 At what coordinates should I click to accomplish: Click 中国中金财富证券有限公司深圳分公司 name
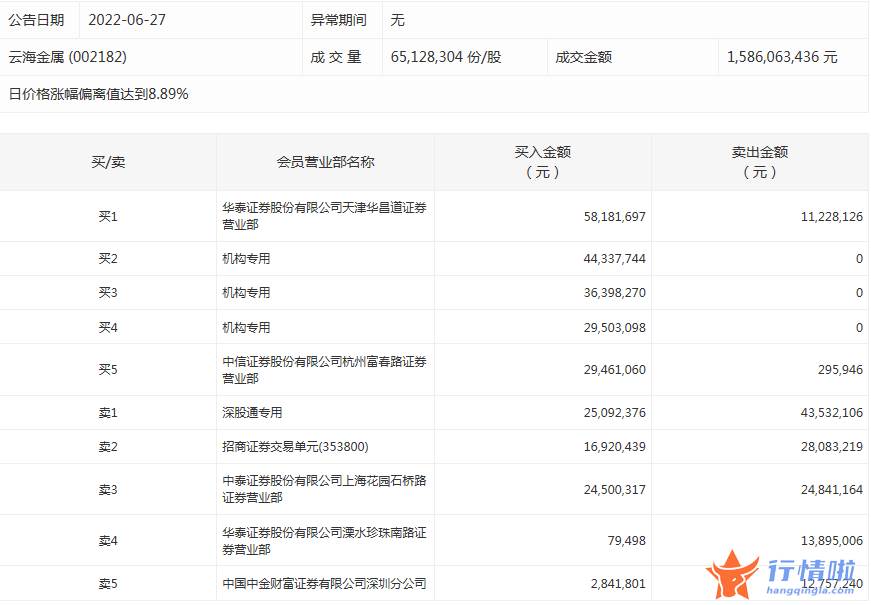(324, 583)
